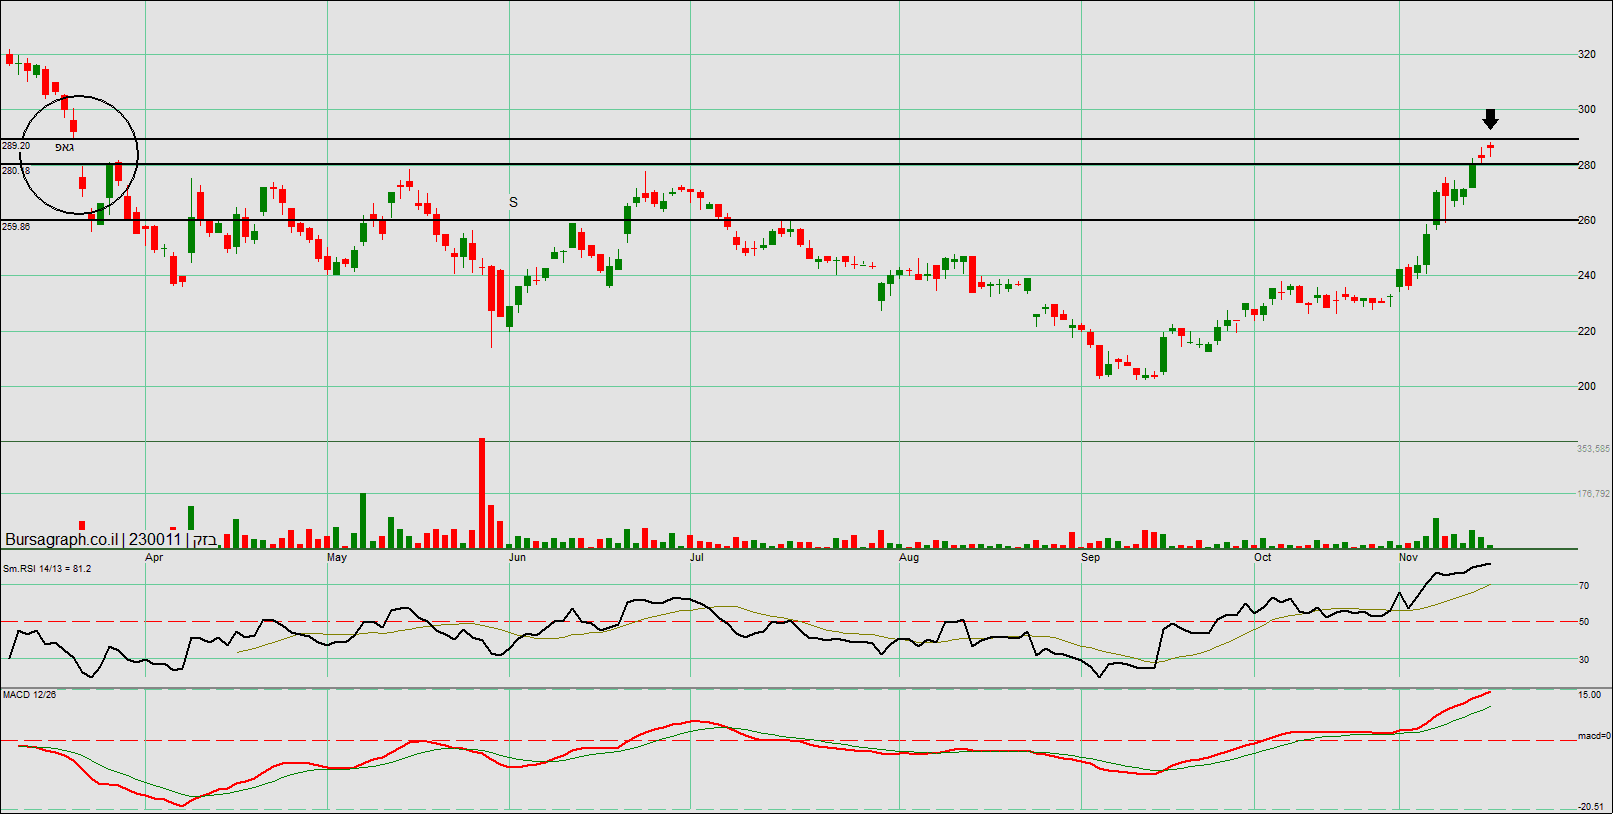The image size is (1613, 814).
Task: Click the 289.20 resistance level label
Action: [16, 146]
